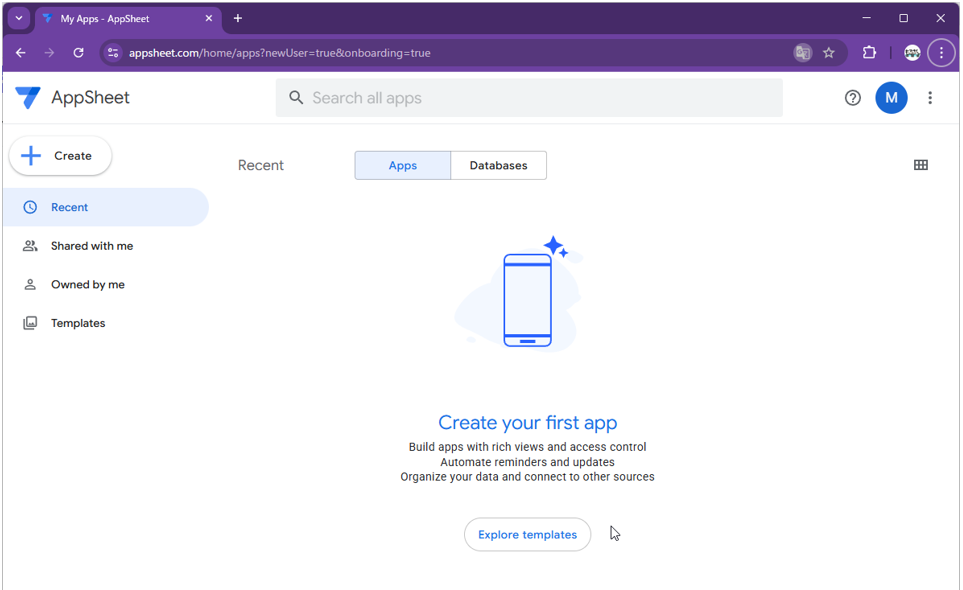Click the Explore templates button
Image resolution: width=963 pixels, height=590 pixels.
527,535
